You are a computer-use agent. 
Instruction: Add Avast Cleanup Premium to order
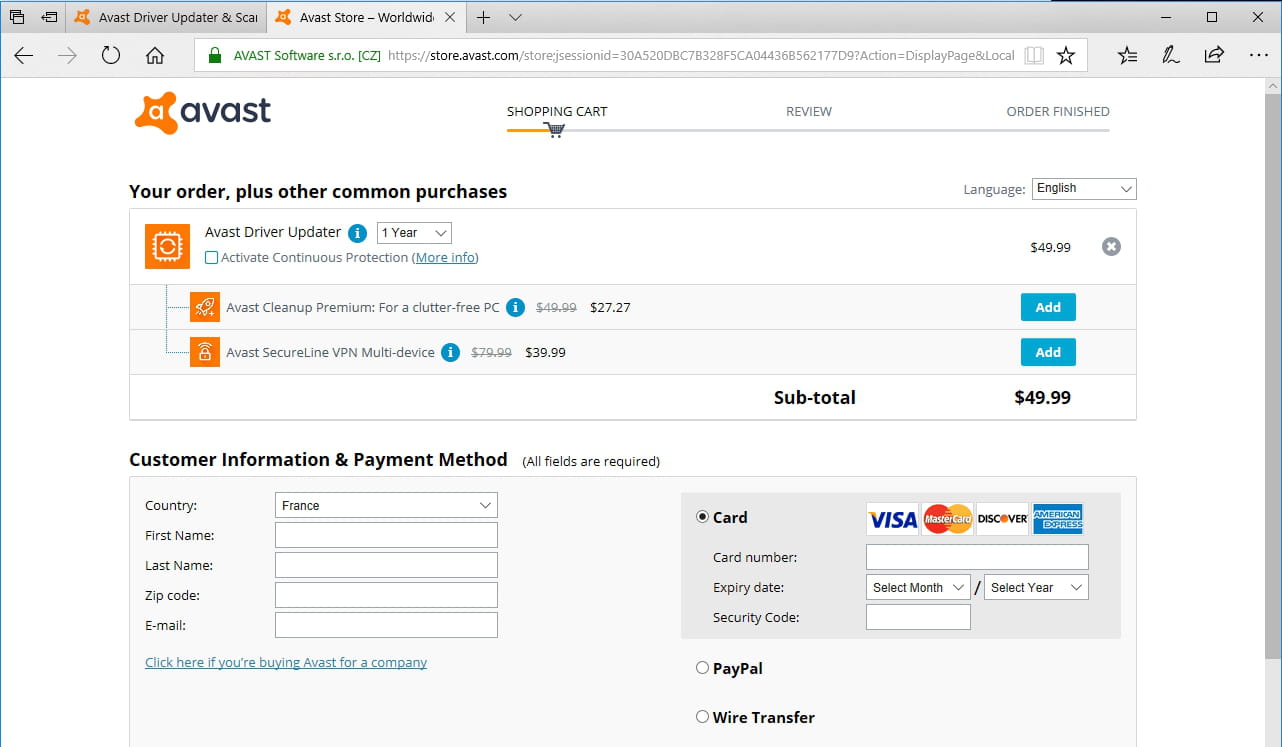click(1048, 307)
